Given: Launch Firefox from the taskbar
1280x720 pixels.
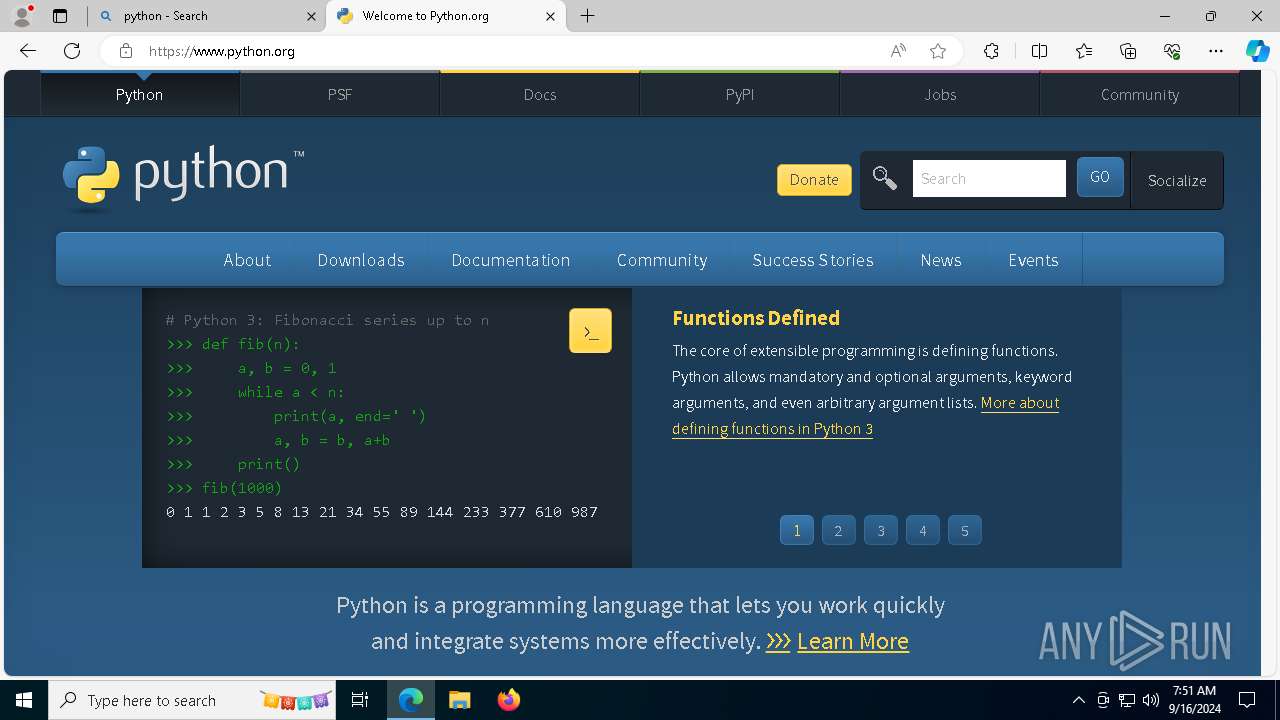Looking at the screenshot, I should tap(508, 700).
